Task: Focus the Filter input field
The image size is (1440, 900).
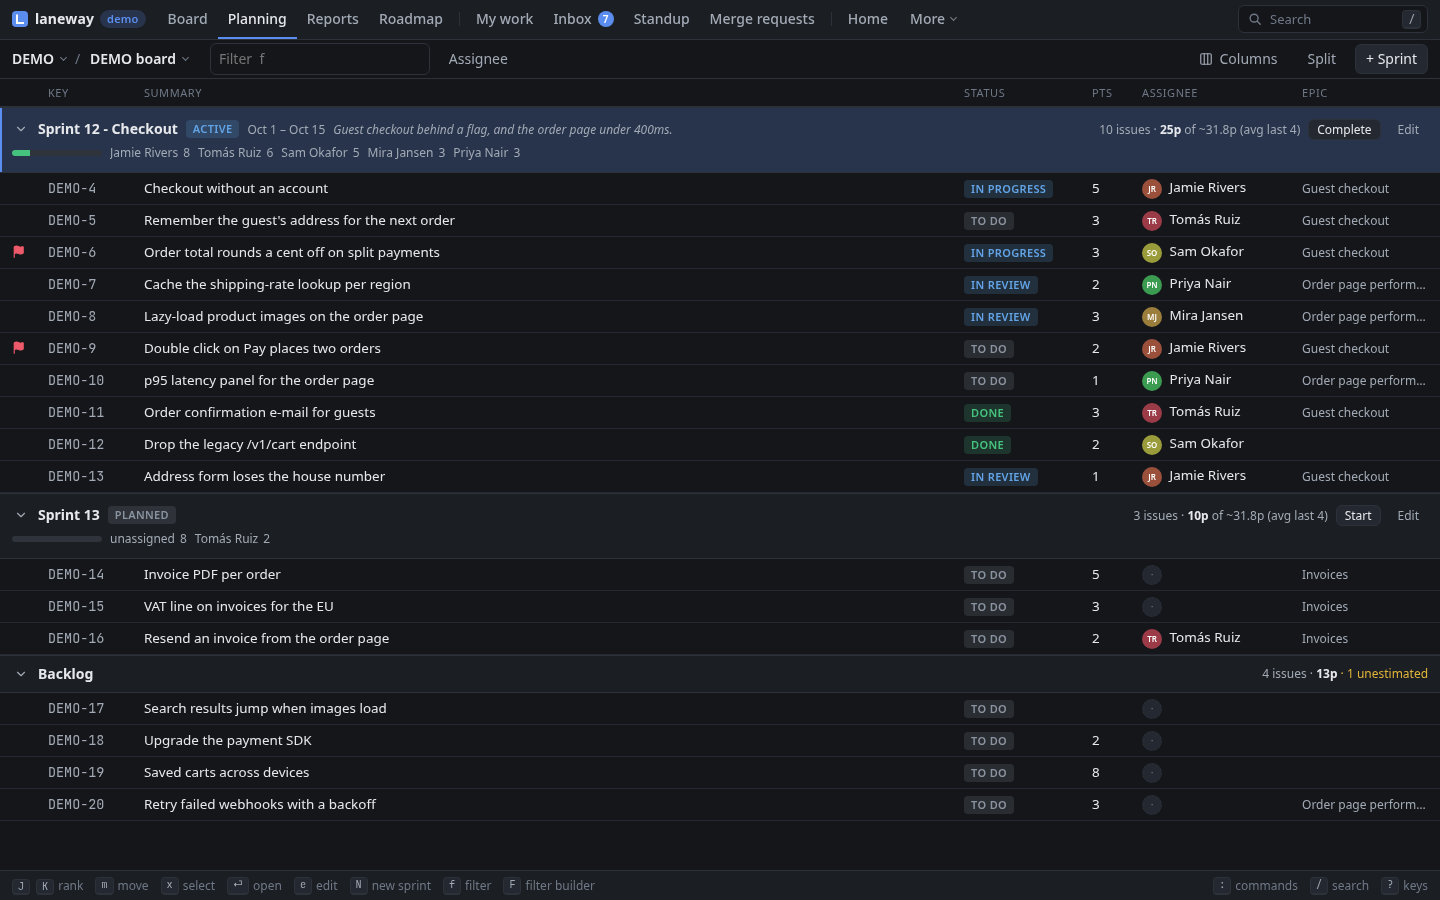Action: tap(320, 59)
